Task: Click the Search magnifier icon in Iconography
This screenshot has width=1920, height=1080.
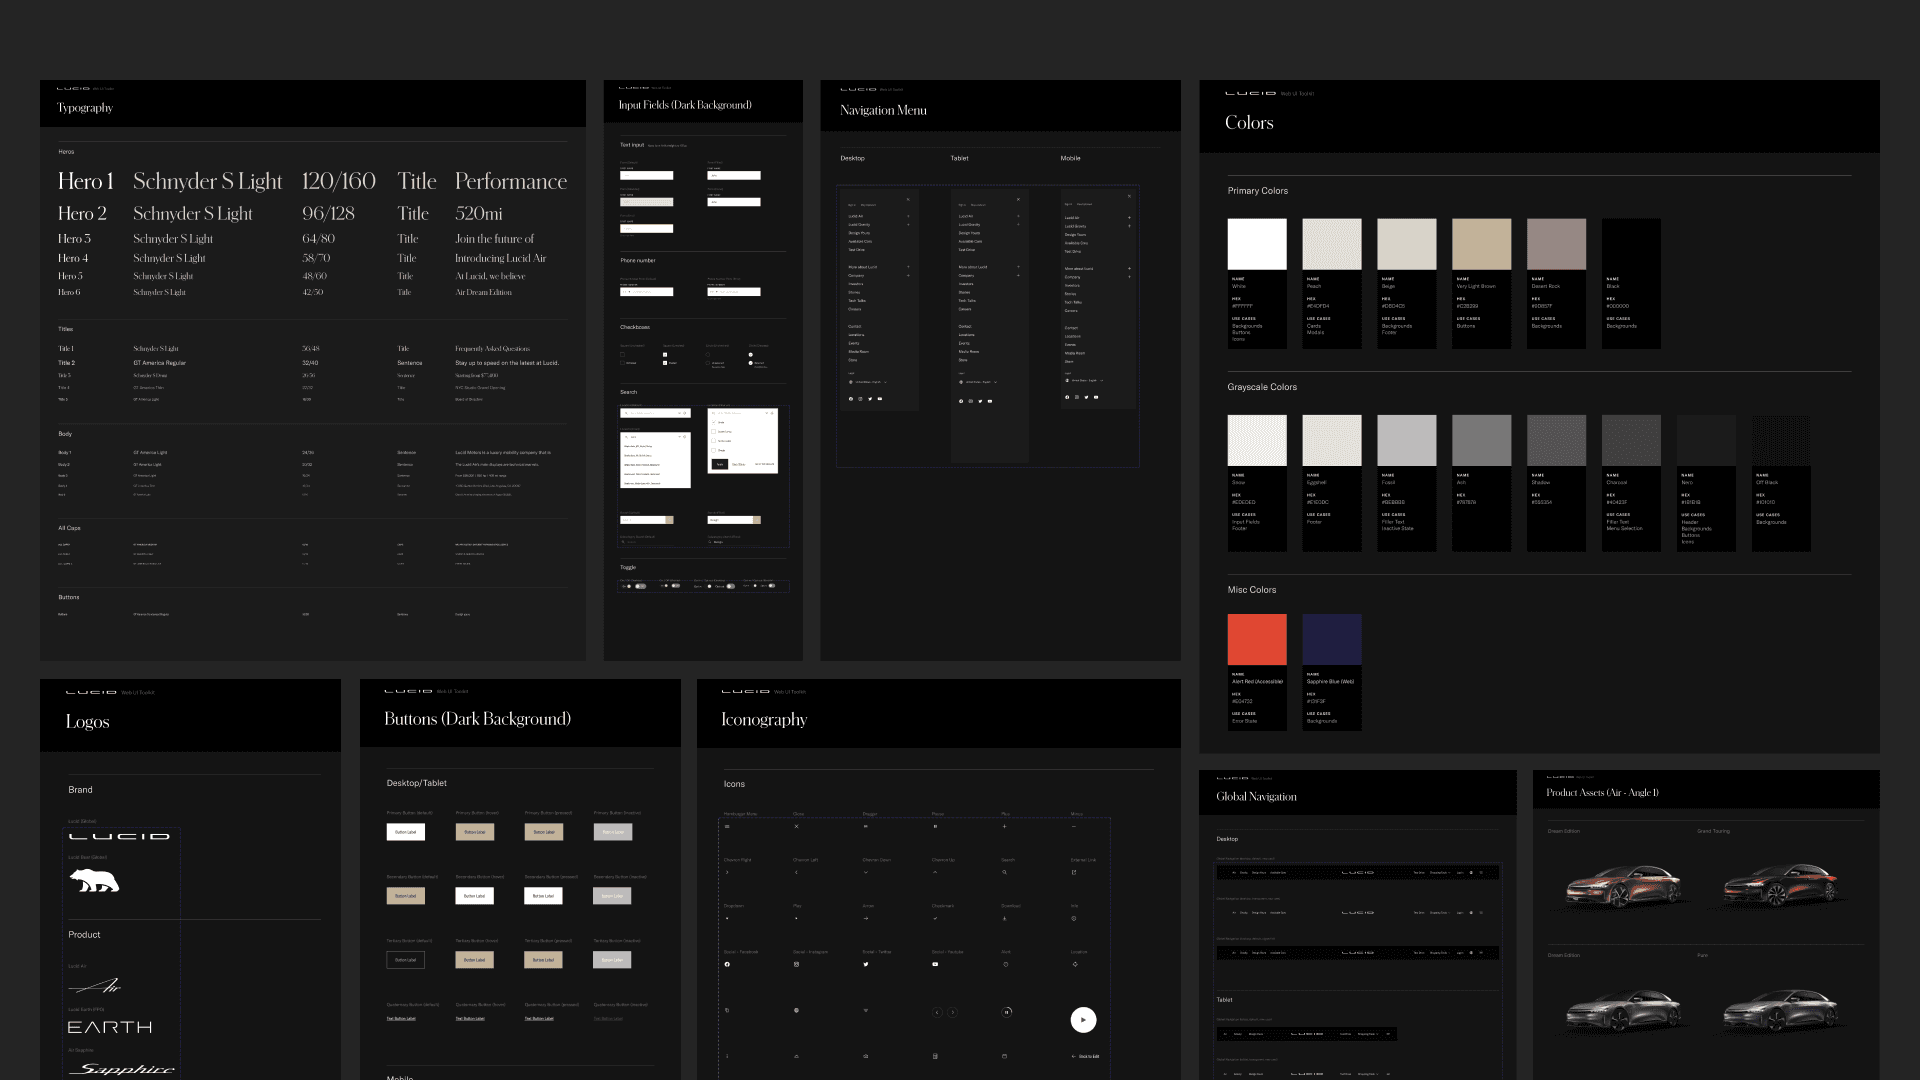Action: 1005,872
